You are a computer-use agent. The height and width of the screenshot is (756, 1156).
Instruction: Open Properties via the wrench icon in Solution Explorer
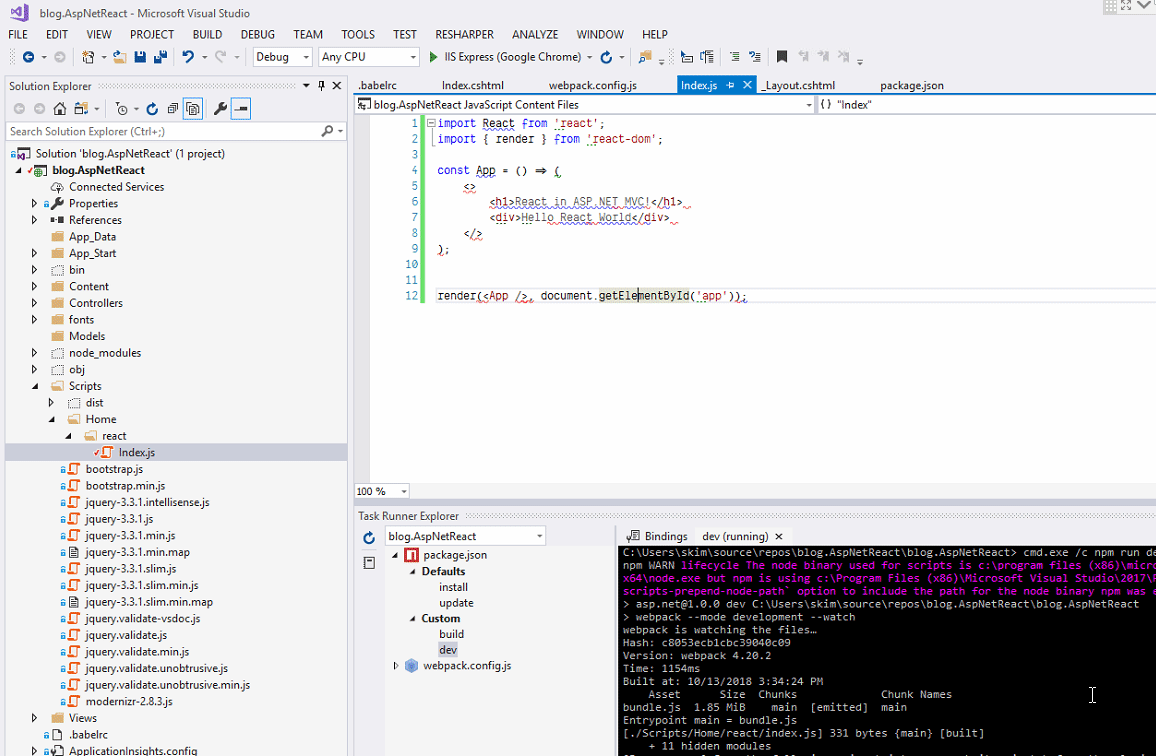(x=221, y=109)
